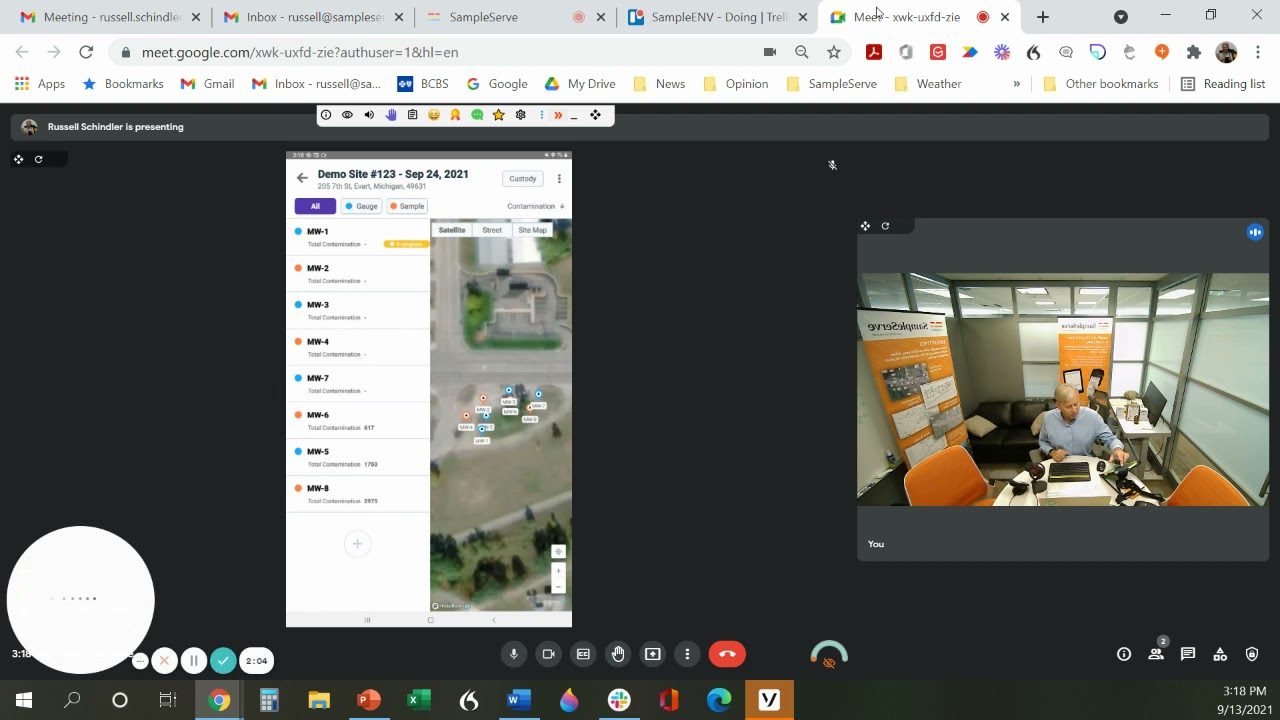Click move handle on extension toolbar
Screen dimensions: 1280x720
coord(595,115)
